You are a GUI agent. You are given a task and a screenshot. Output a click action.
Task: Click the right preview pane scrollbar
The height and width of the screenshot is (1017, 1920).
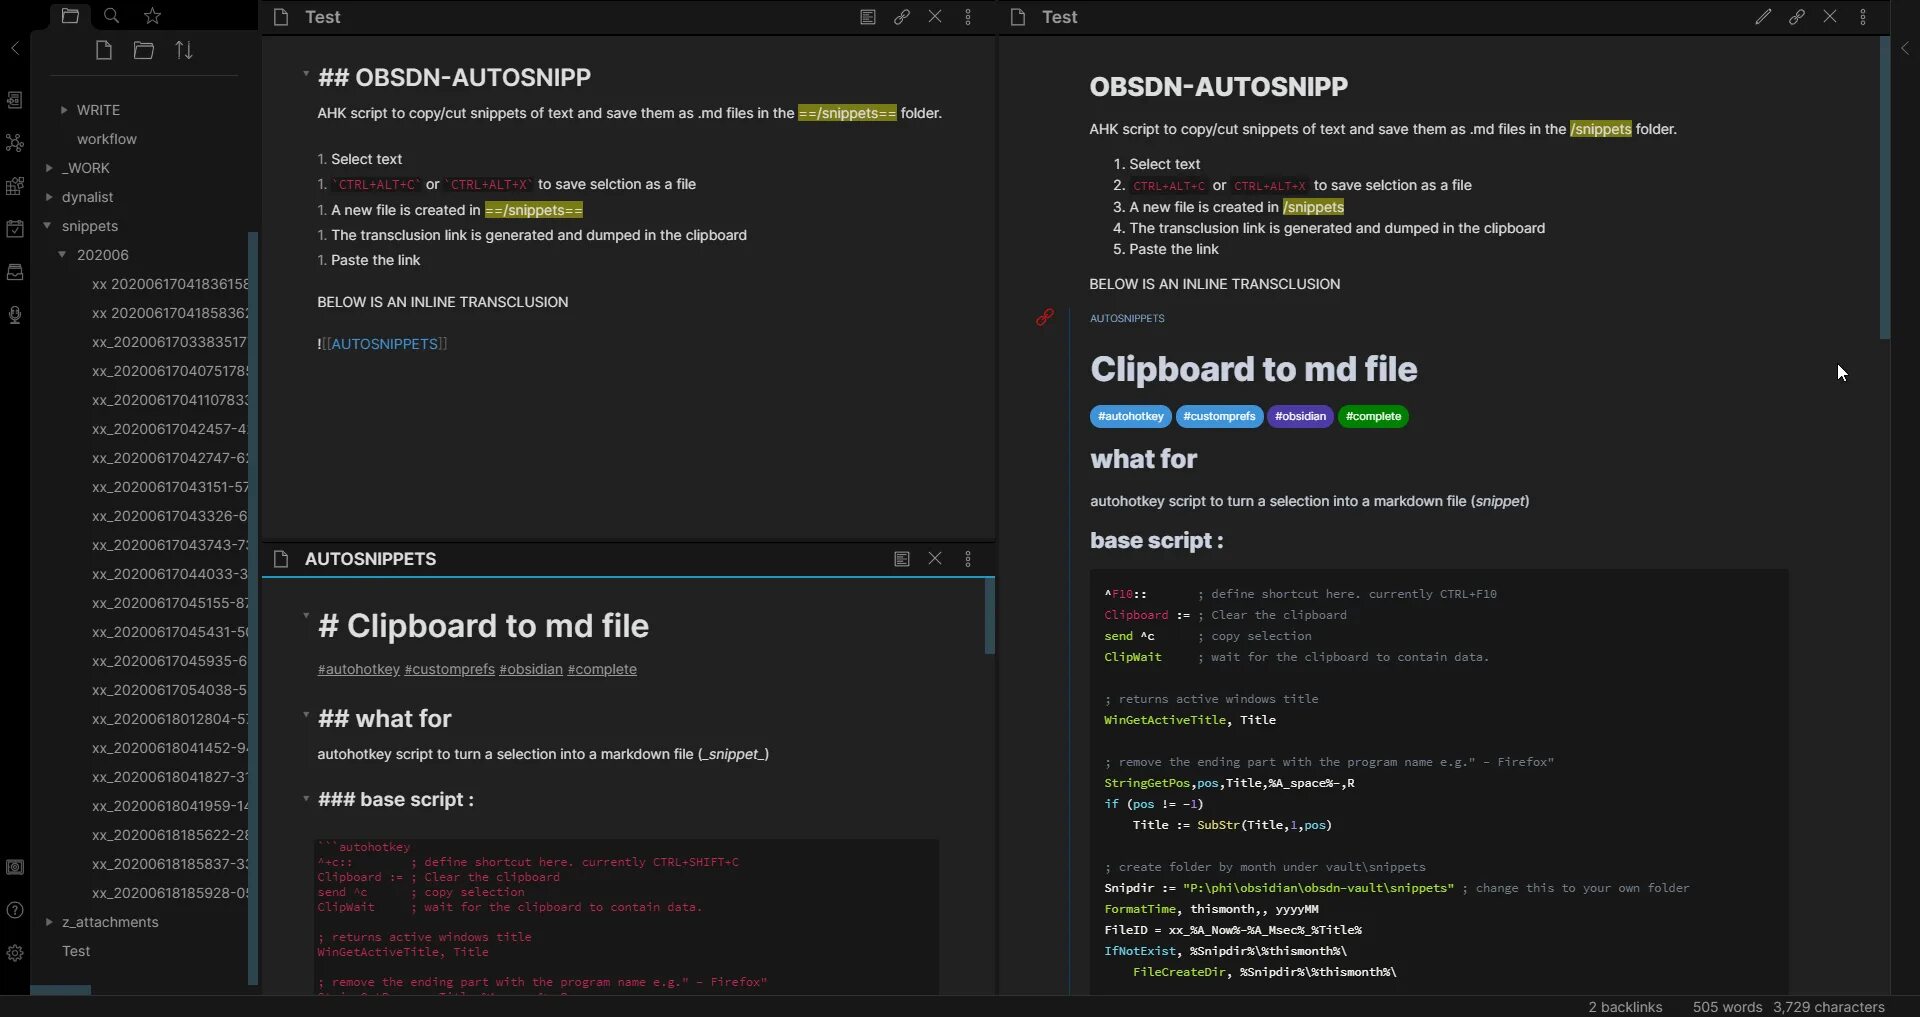tap(1885, 188)
